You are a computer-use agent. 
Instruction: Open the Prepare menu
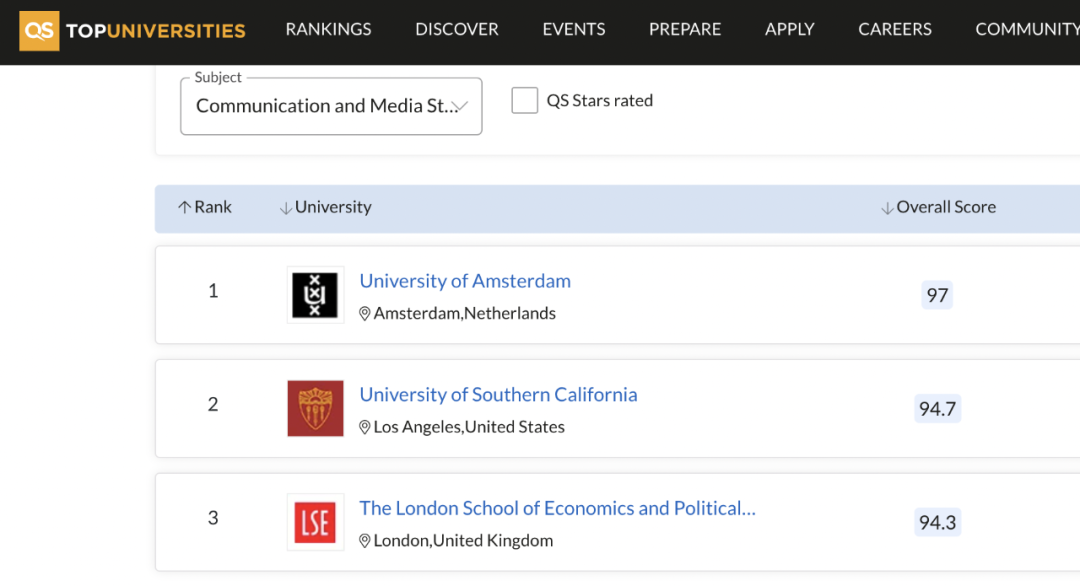pos(685,29)
